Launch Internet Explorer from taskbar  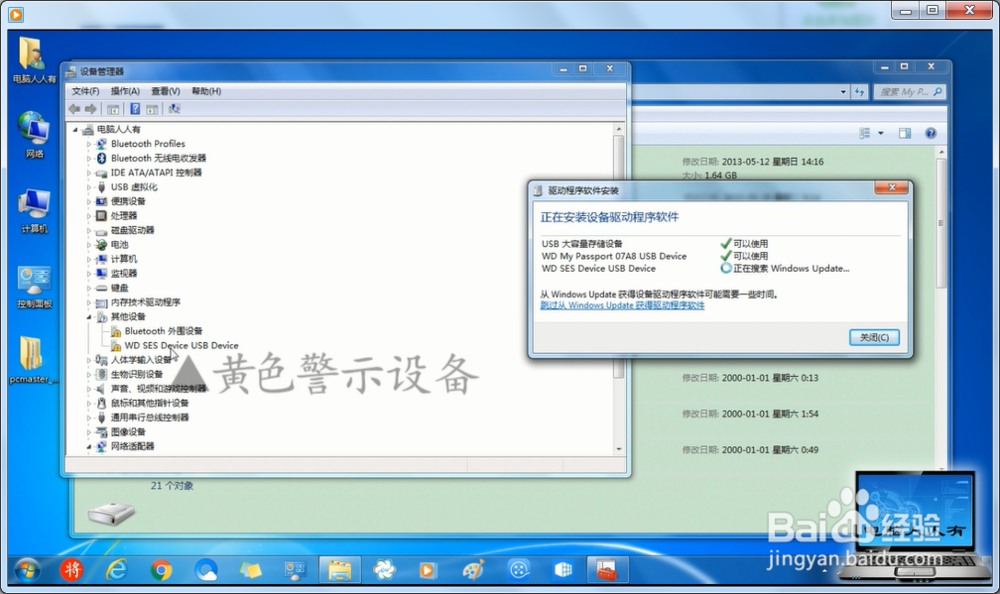coord(116,570)
